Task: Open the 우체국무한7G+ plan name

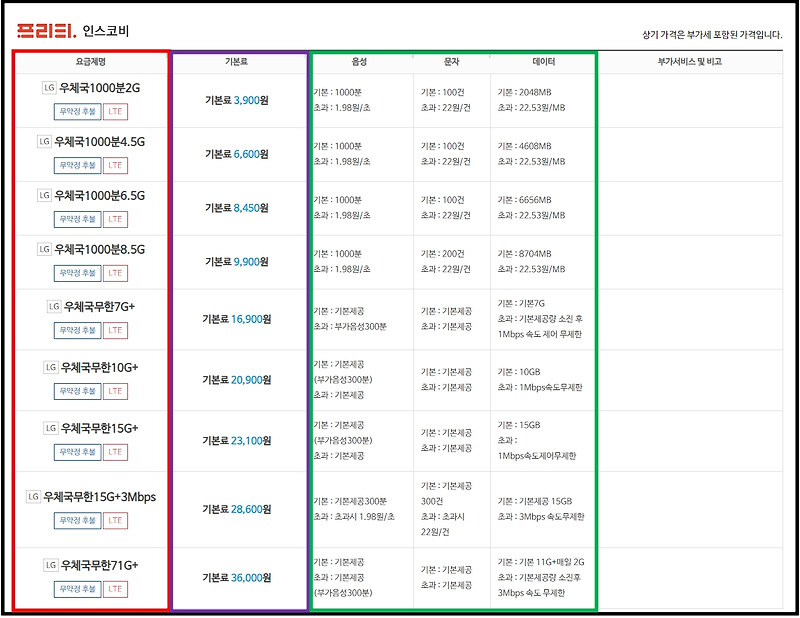Action: 99,306
